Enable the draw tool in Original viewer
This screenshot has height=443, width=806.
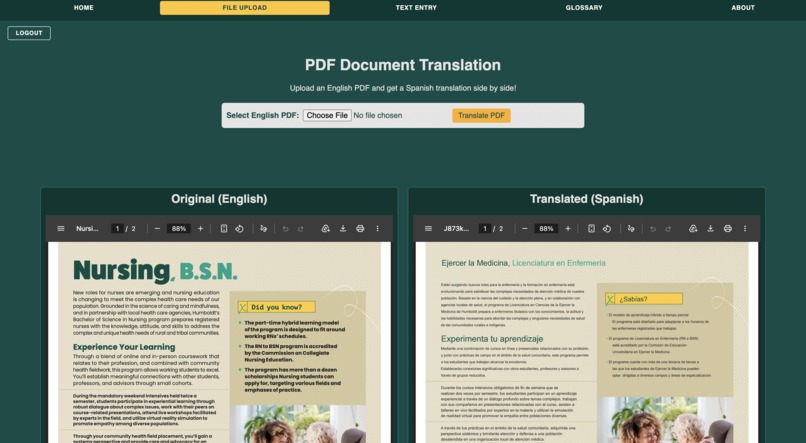pos(264,229)
